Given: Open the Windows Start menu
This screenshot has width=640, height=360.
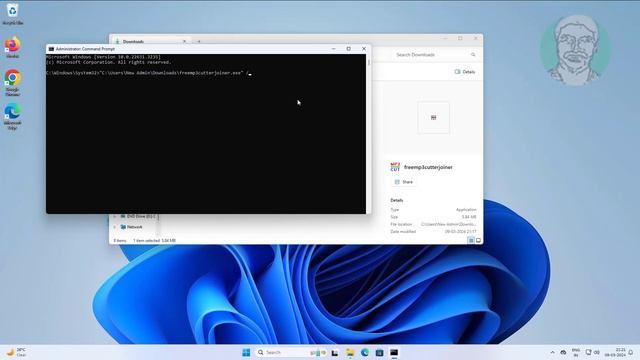Looking at the screenshot, I should 246,352.
